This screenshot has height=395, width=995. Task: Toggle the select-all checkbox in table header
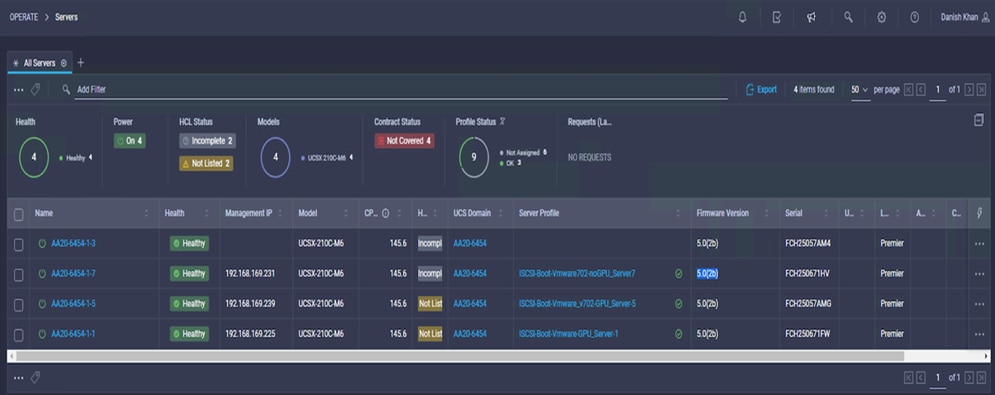19,214
